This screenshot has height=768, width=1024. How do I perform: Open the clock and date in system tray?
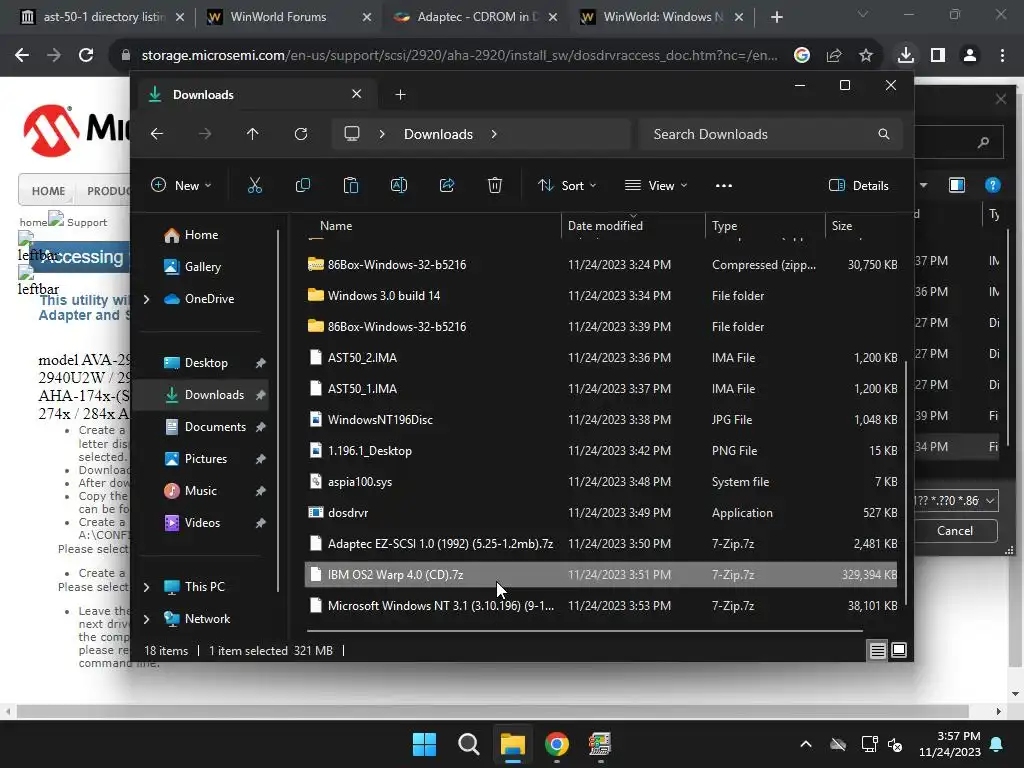click(950, 744)
